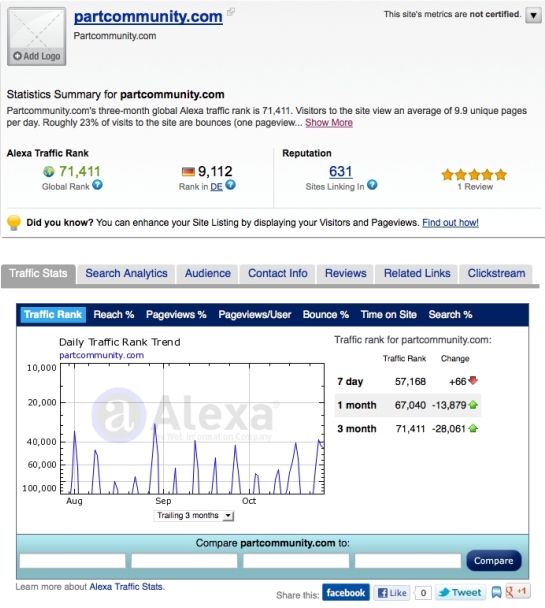The width and height of the screenshot is (545, 608).
Task: Click the Like count bubble showing 0
Action: (x=423, y=593)
